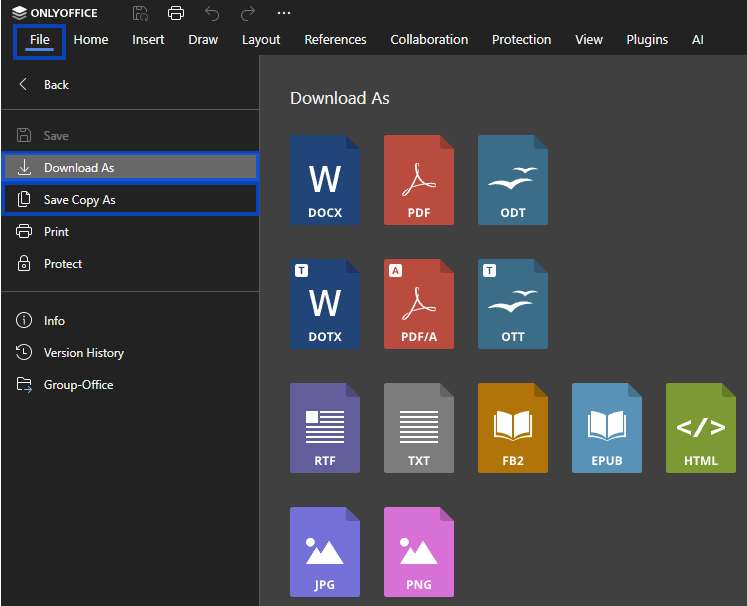The image size is (747, 606).
Task: Download the document as PDF
Action: (x=419, y=180)
